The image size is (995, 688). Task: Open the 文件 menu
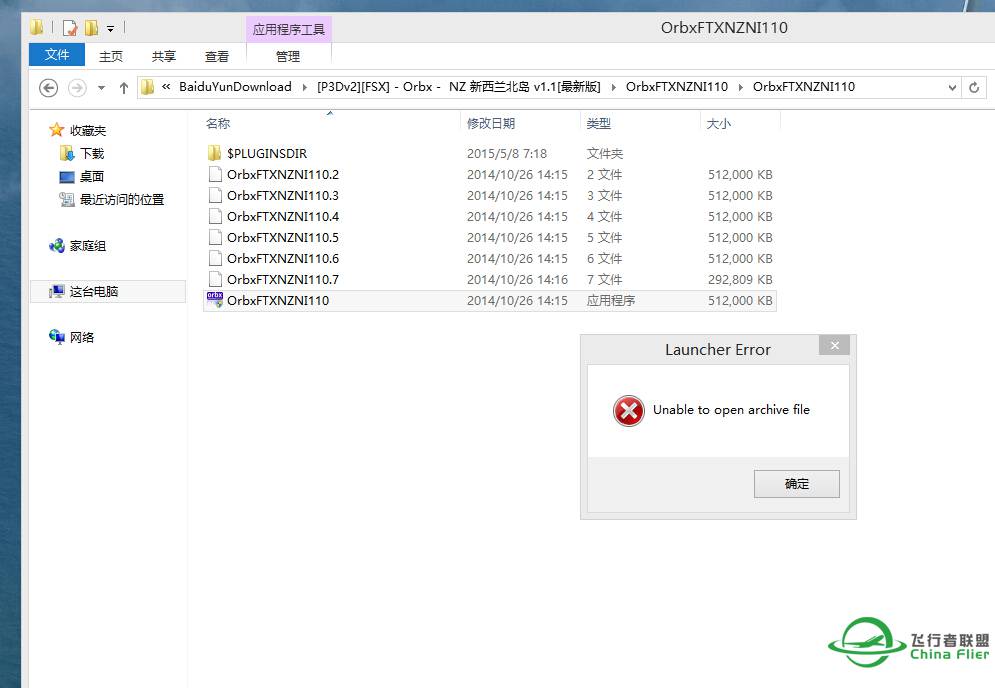pyautogui.click(x=56, y=56)
